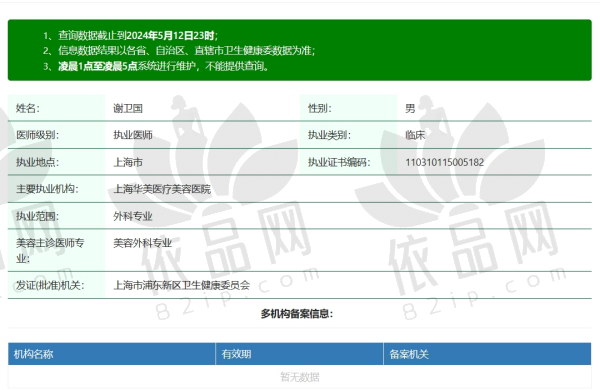Click the 执业范围 label

click(x=37, y=216)
